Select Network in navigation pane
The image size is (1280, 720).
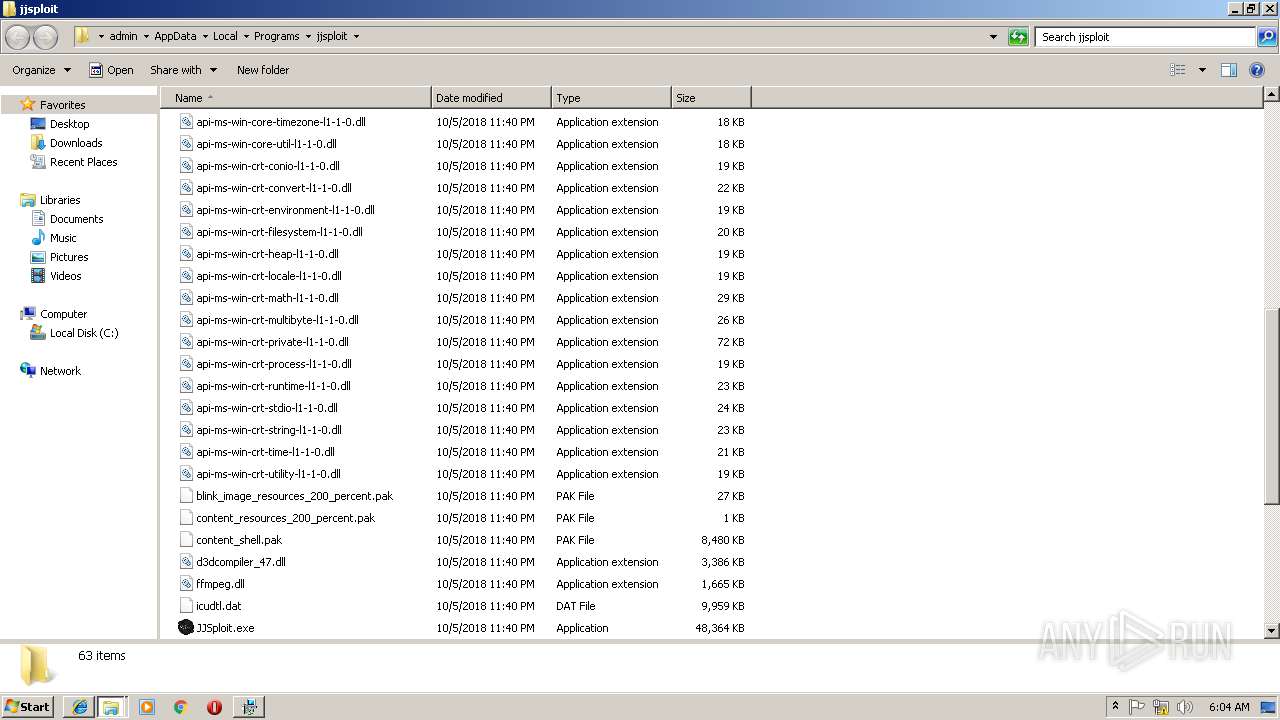pos(60,371)
